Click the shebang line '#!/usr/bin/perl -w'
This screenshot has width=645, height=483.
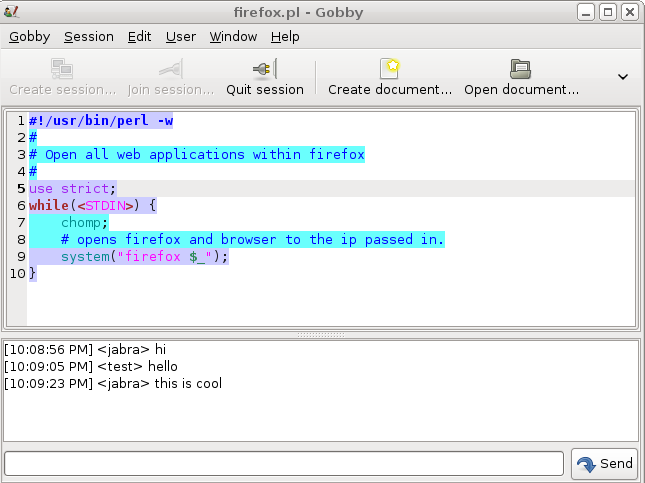coord(101,121)
